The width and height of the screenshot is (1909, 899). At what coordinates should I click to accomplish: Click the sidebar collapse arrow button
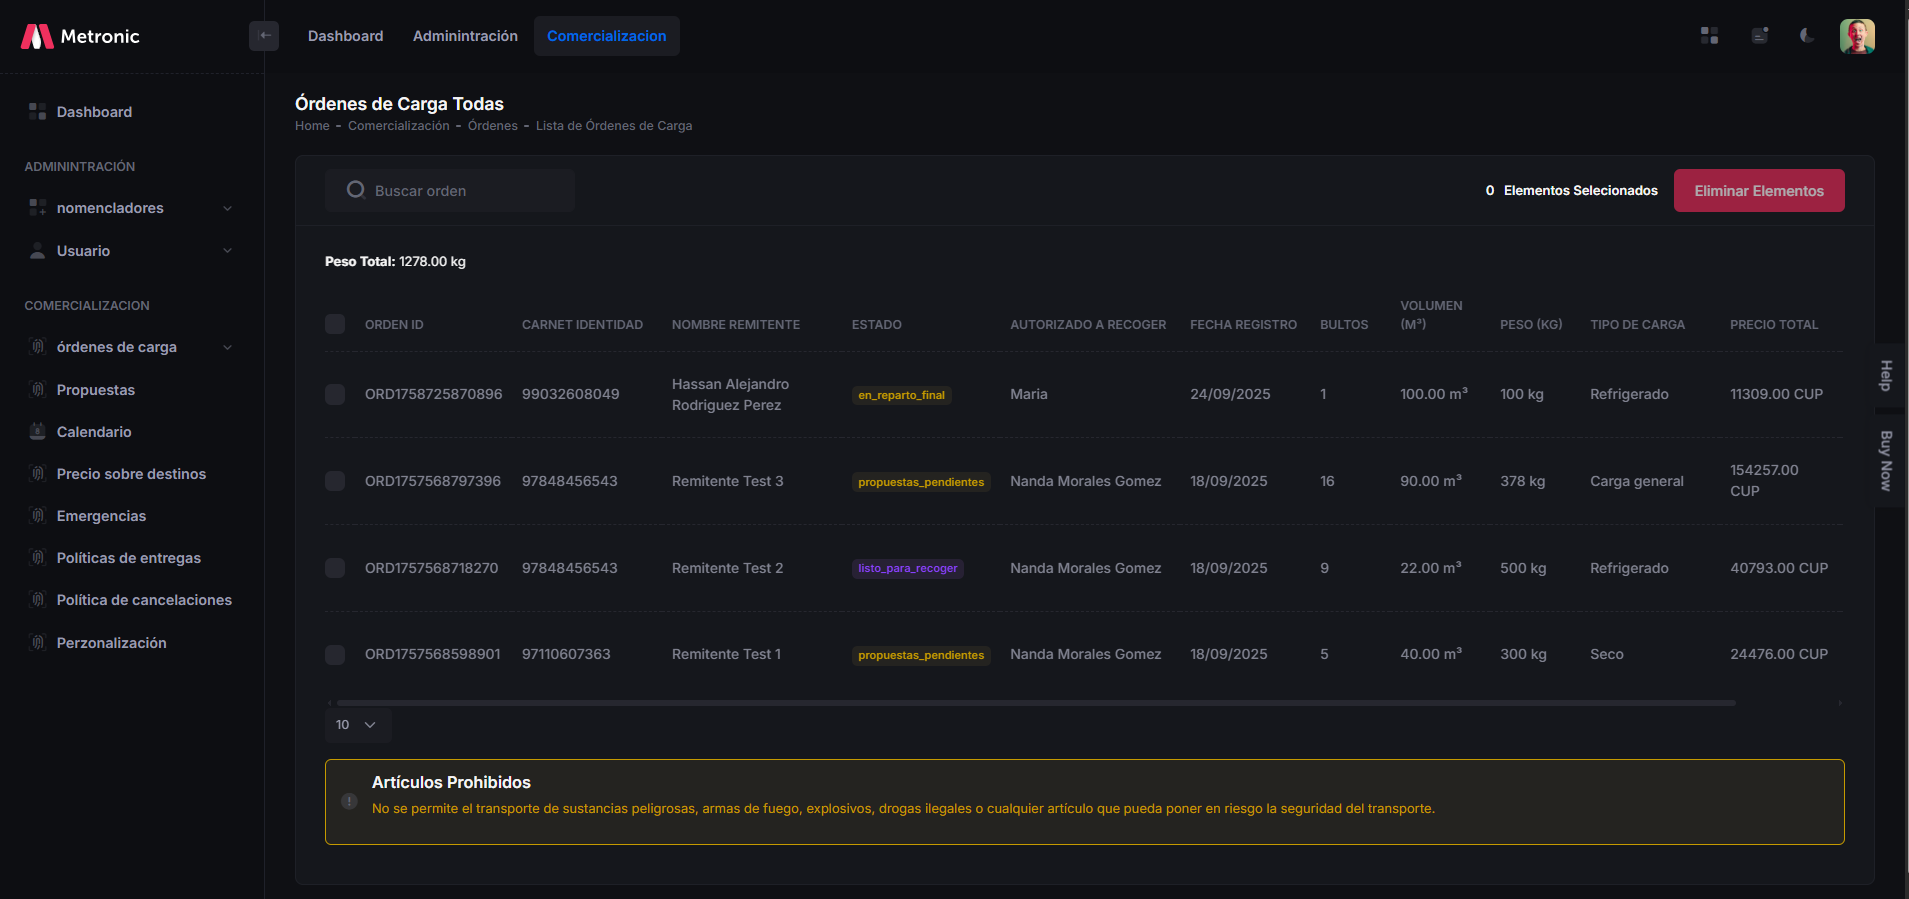click(264, 36)
